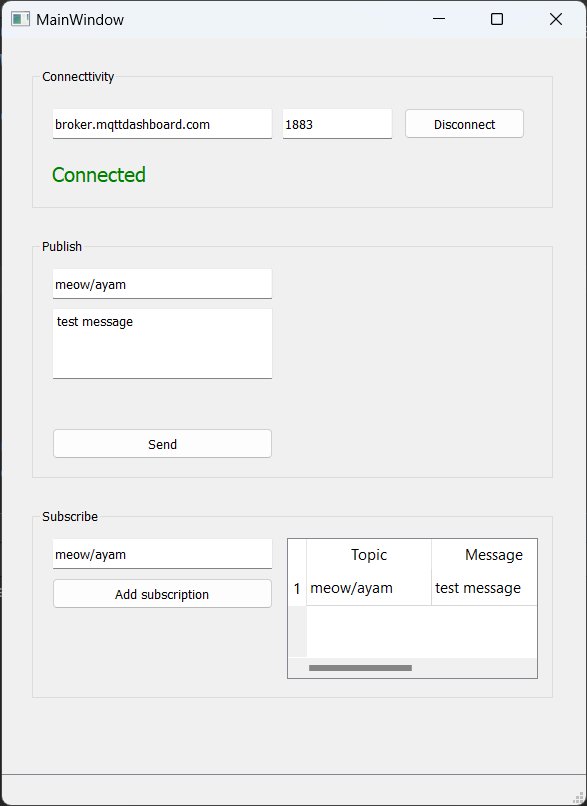Click the green Connected status text

tap(99, 175)
